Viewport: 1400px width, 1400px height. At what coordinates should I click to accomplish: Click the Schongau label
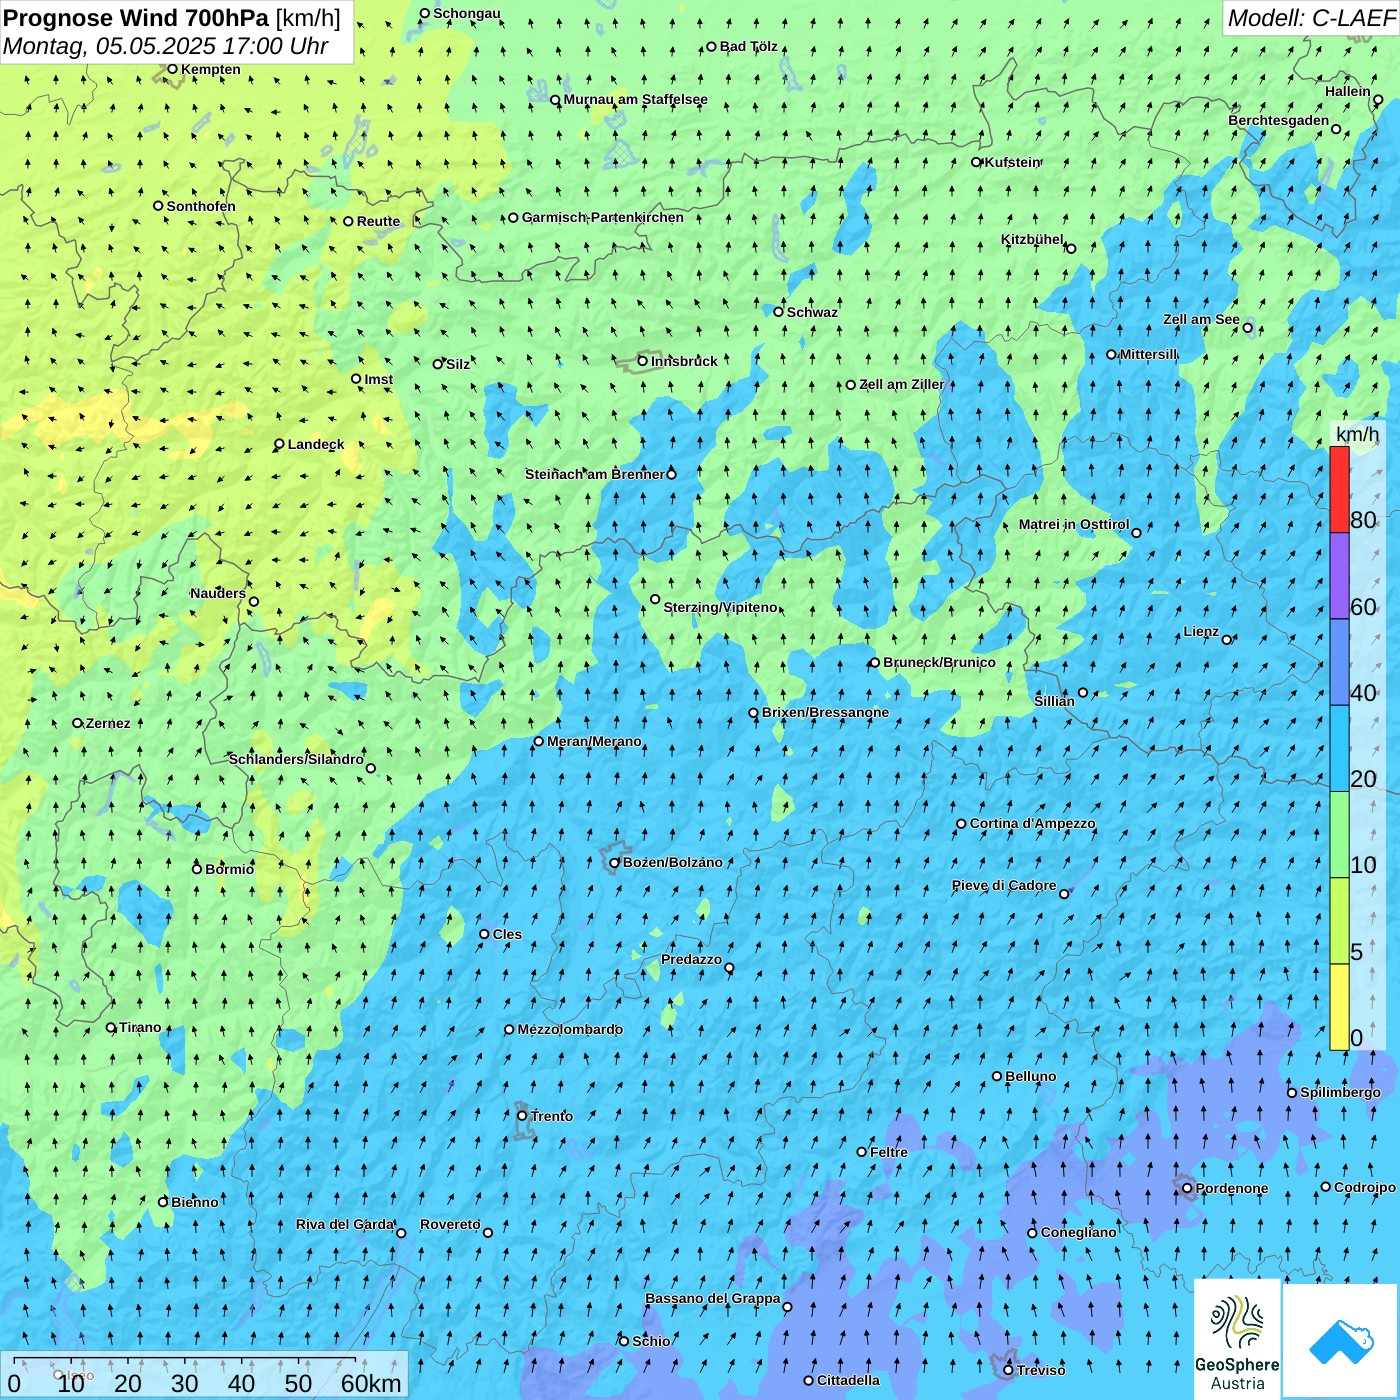(466, 13)
